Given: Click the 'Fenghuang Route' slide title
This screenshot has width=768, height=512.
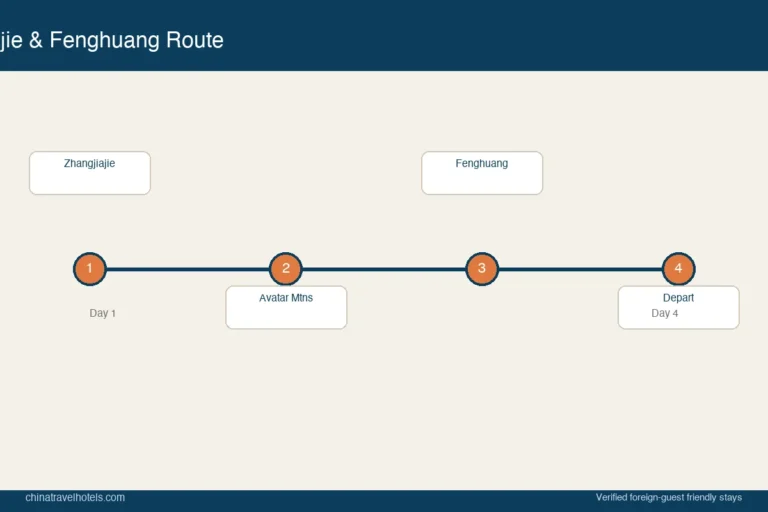Looking at the screenshot, I should click(x=137, y=40).
